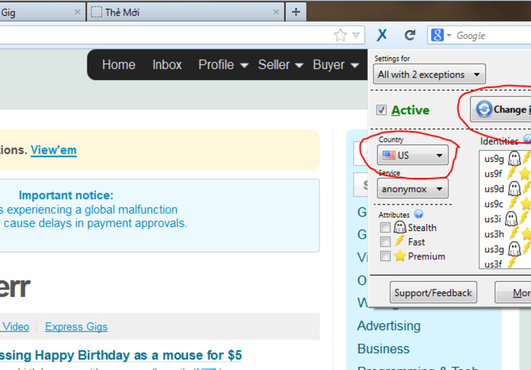Enable the Stealth attribute checkbox
The width and height of the screenshot is (531, 370).
[385, 227]
